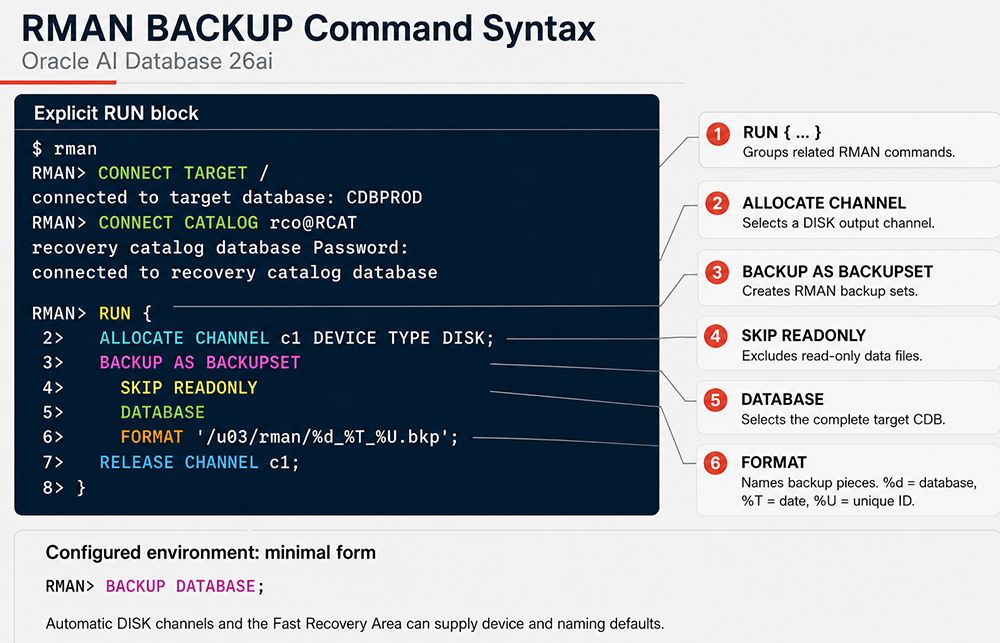
Task: Click the line number '8>' with closing brace
Action: [x=64, y=488]
